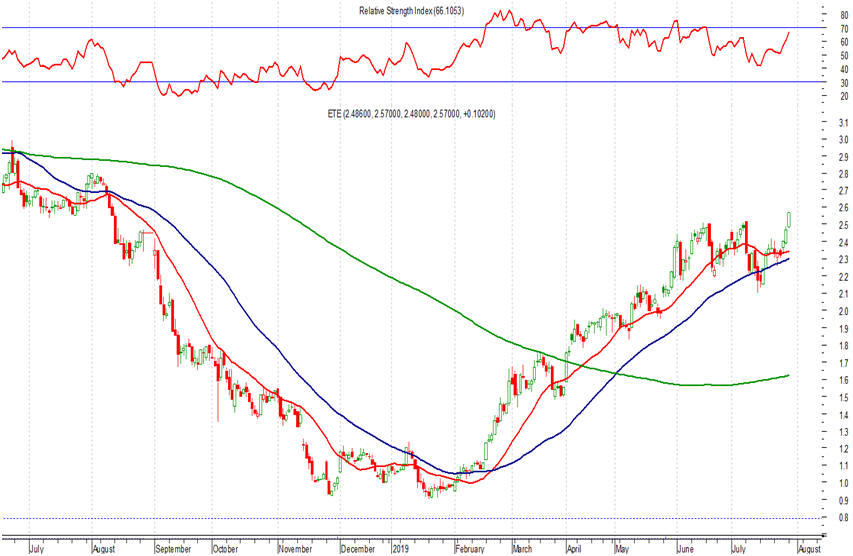853x556 pixels.
Task: Click the price scale value 1.6
Action: coord(843,380)
